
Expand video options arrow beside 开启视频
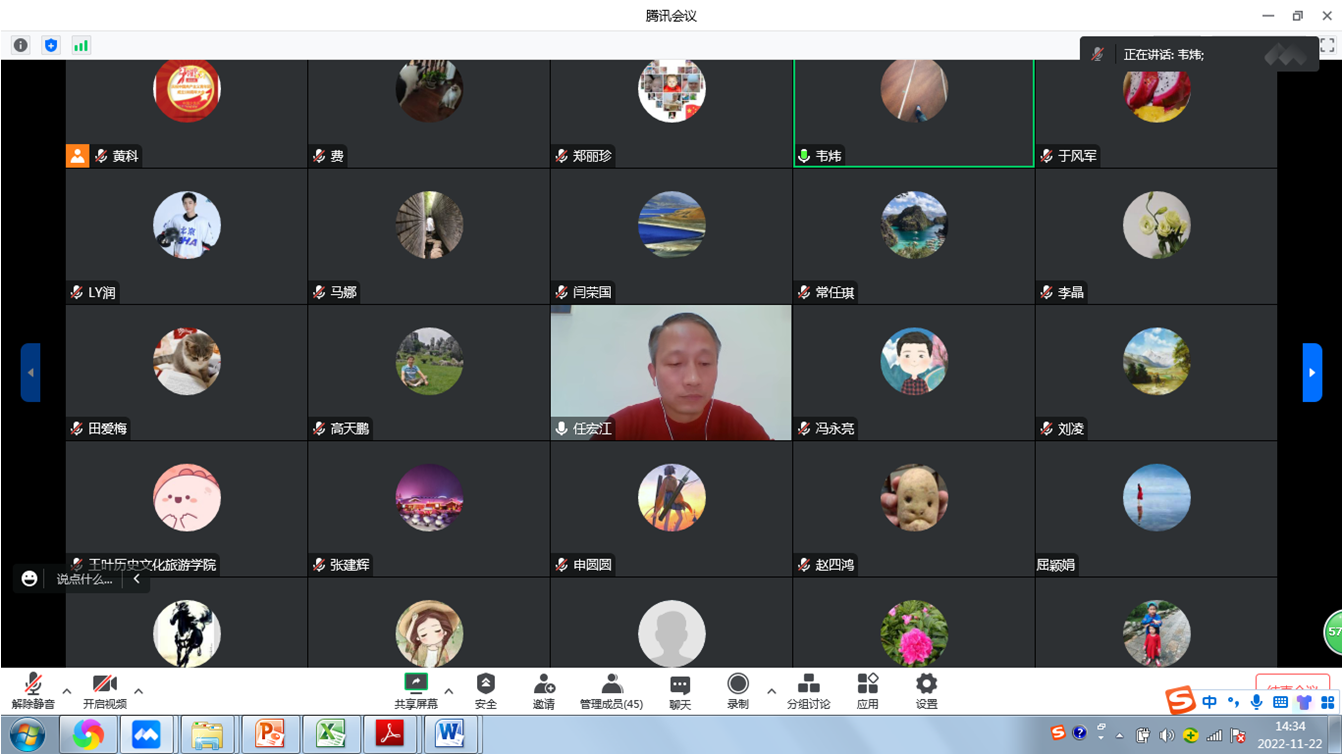coord(139,691)
